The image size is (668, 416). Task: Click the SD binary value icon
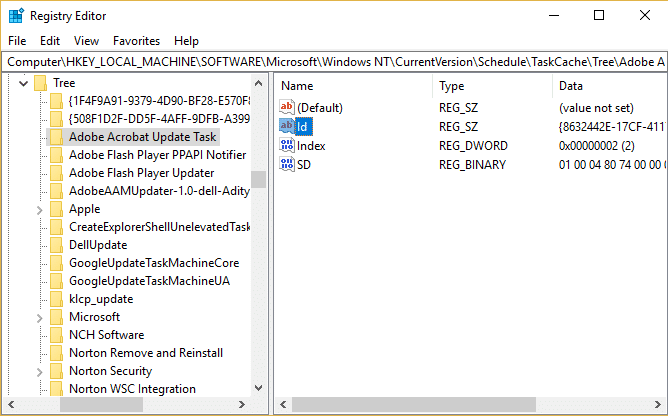point(288,163)
